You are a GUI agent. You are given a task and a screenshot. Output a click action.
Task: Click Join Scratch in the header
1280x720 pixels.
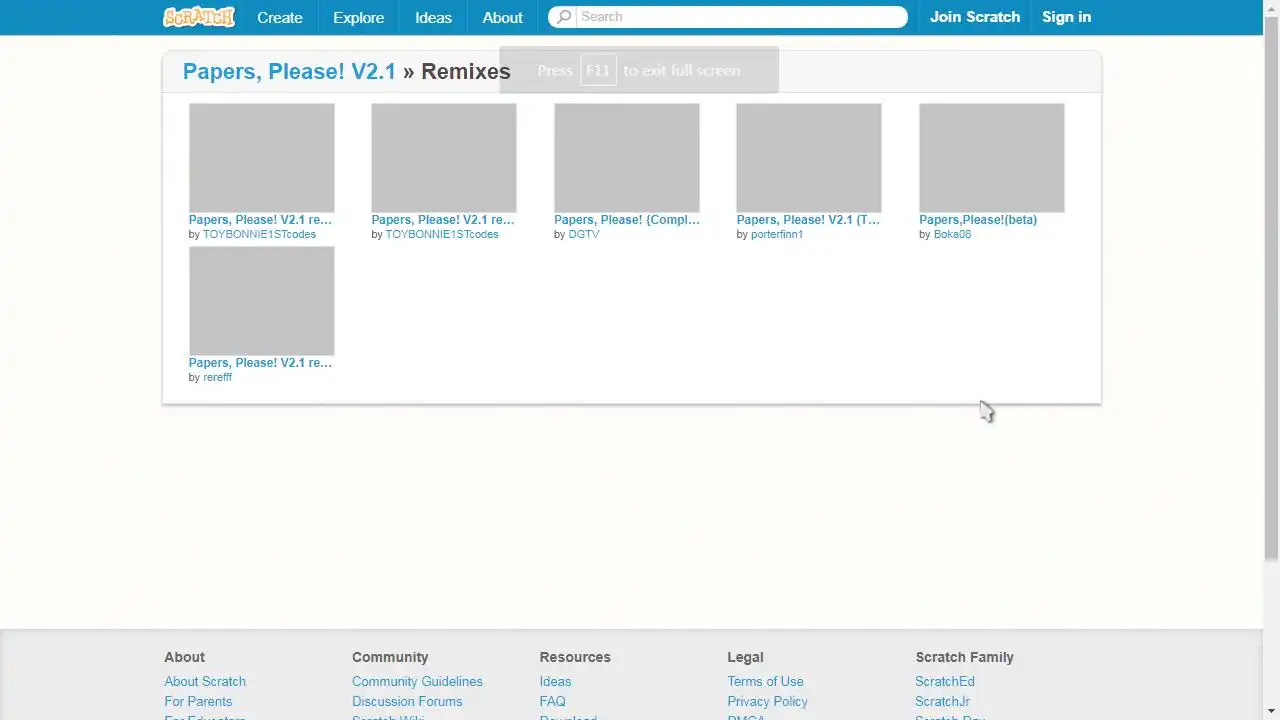(974, 17)
